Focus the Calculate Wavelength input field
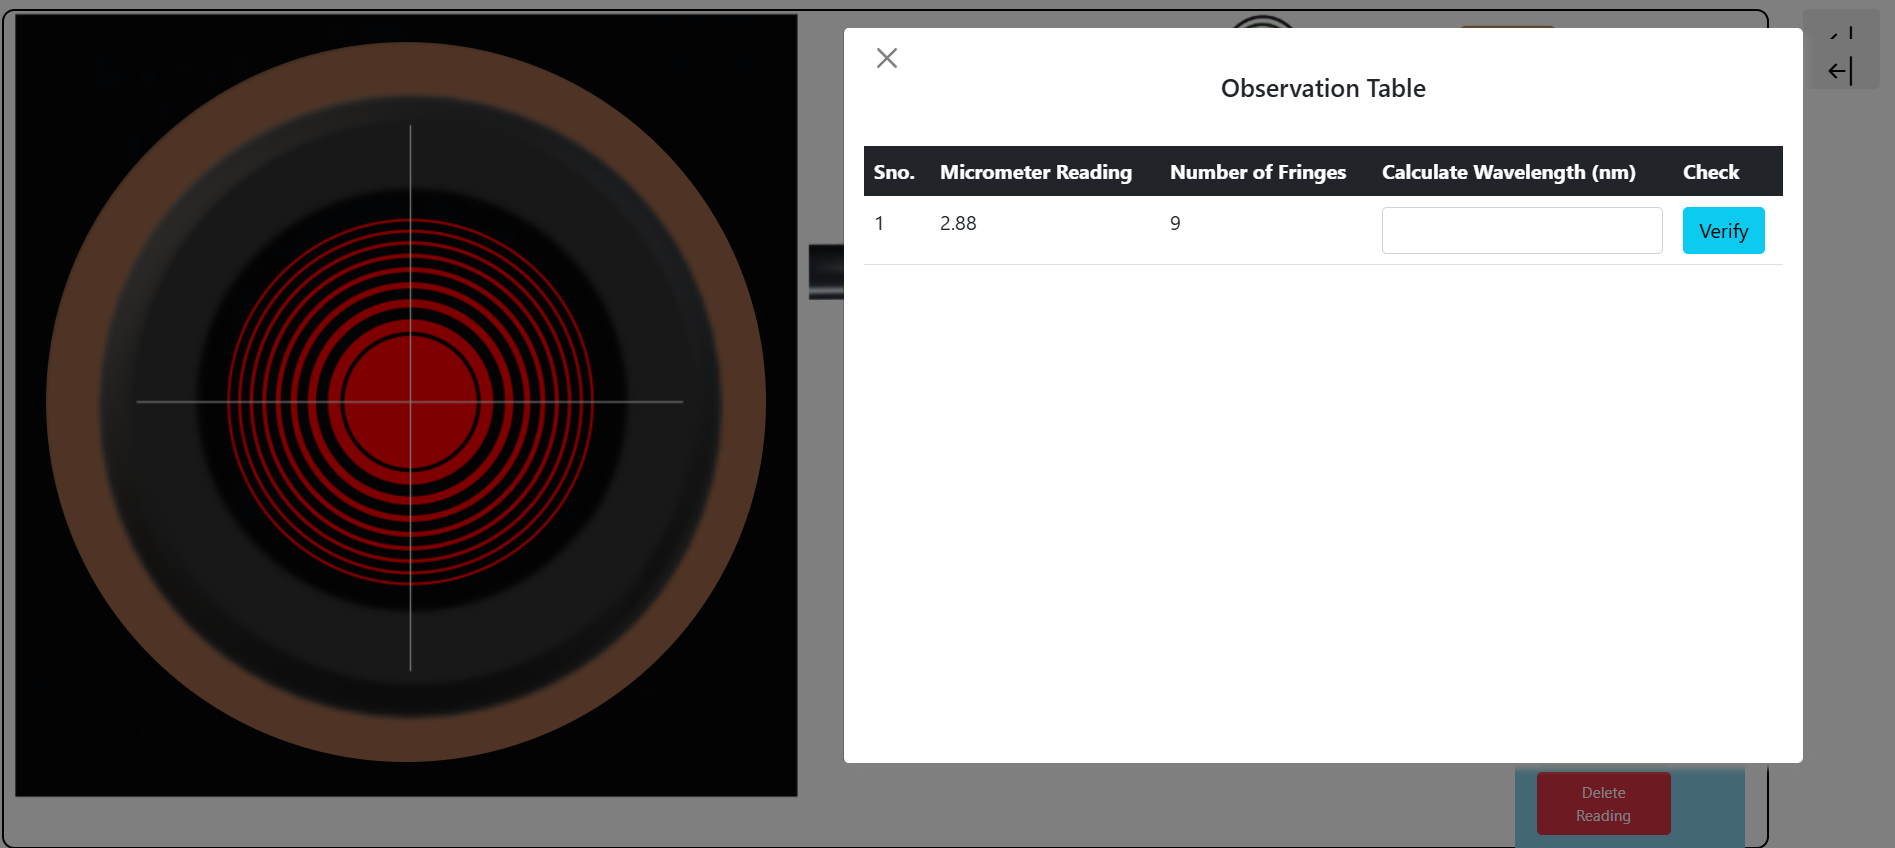 click(x=1521, y=231)
